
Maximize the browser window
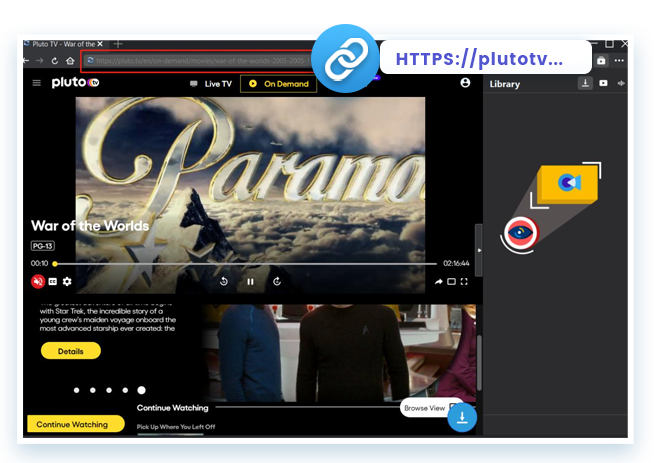click(x=609, y=44)
